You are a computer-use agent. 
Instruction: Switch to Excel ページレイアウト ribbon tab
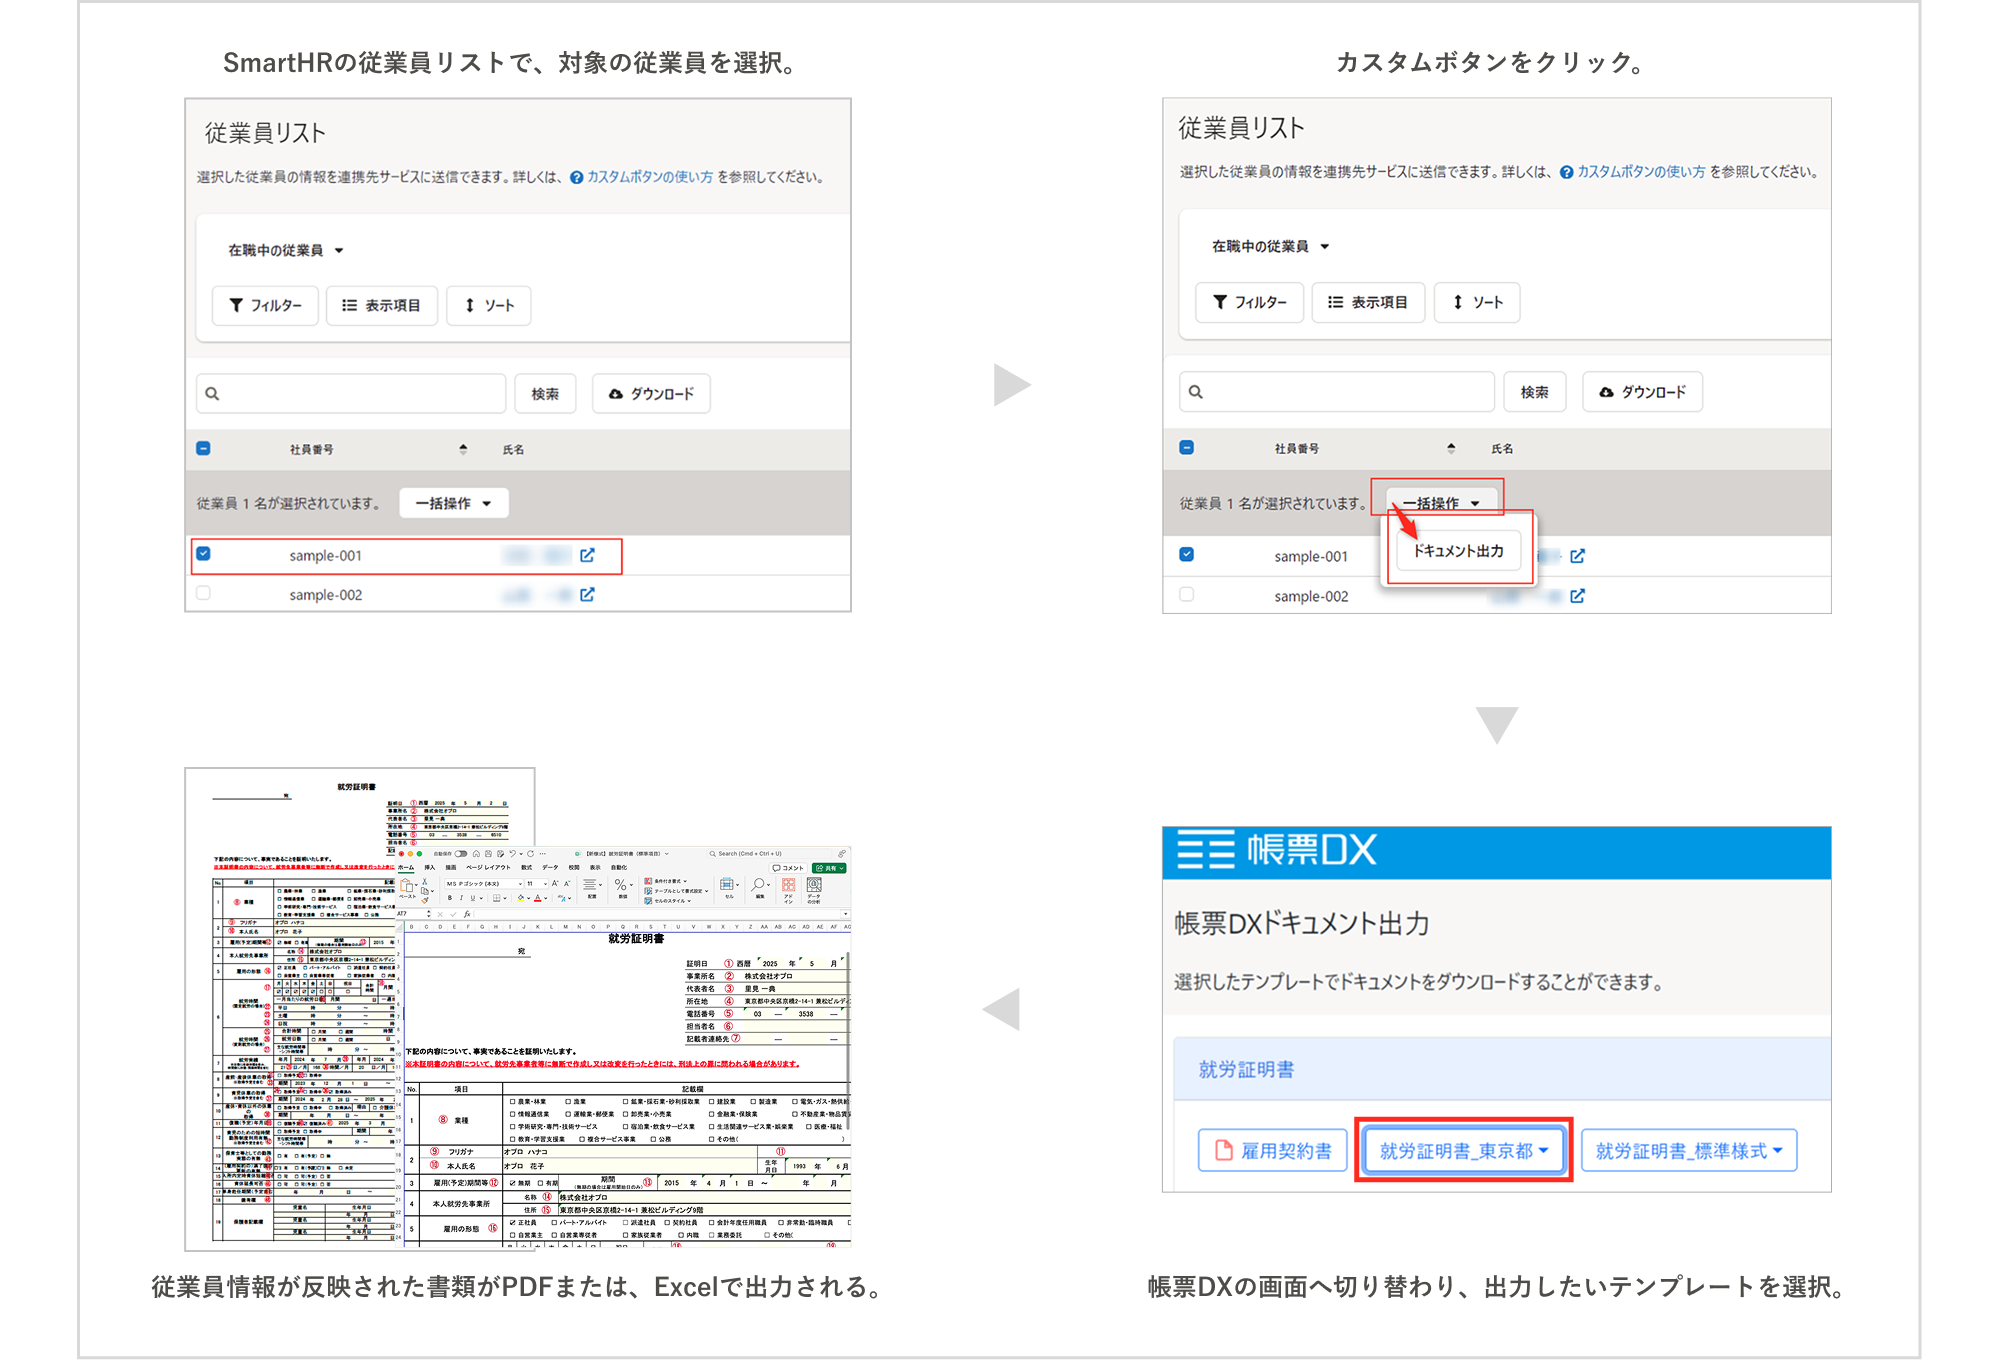coord(488,868)
